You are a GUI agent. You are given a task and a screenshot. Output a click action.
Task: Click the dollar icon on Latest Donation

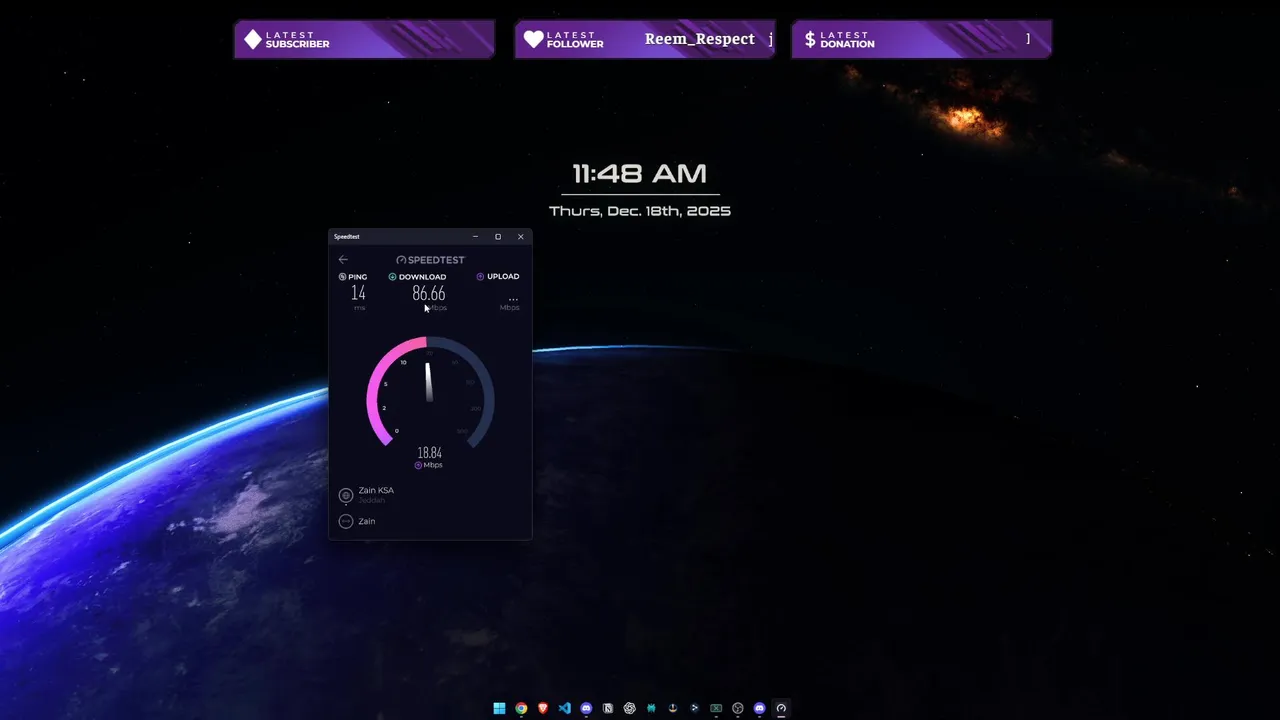click(810, 39)
